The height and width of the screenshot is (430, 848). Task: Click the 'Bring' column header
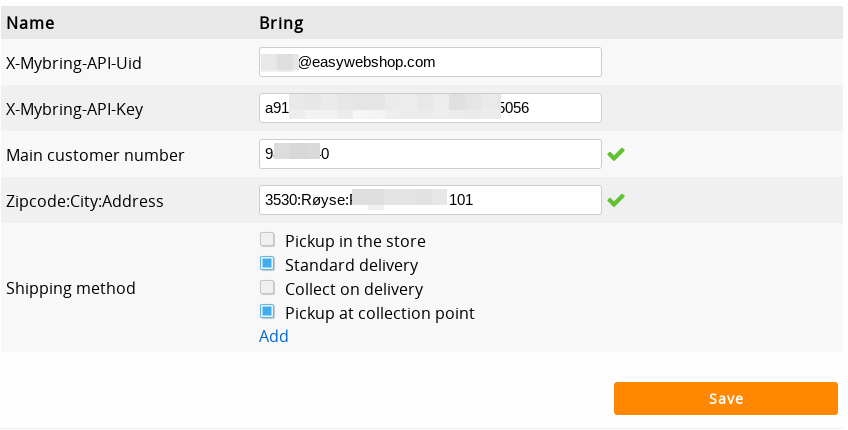click(281, 23)
